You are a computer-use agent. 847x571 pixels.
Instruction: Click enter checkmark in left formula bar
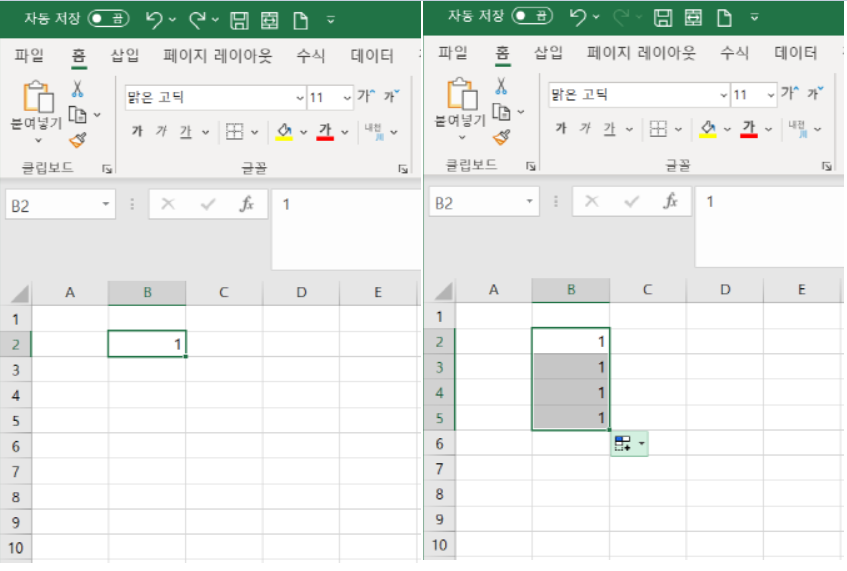[x=208, y=204]
